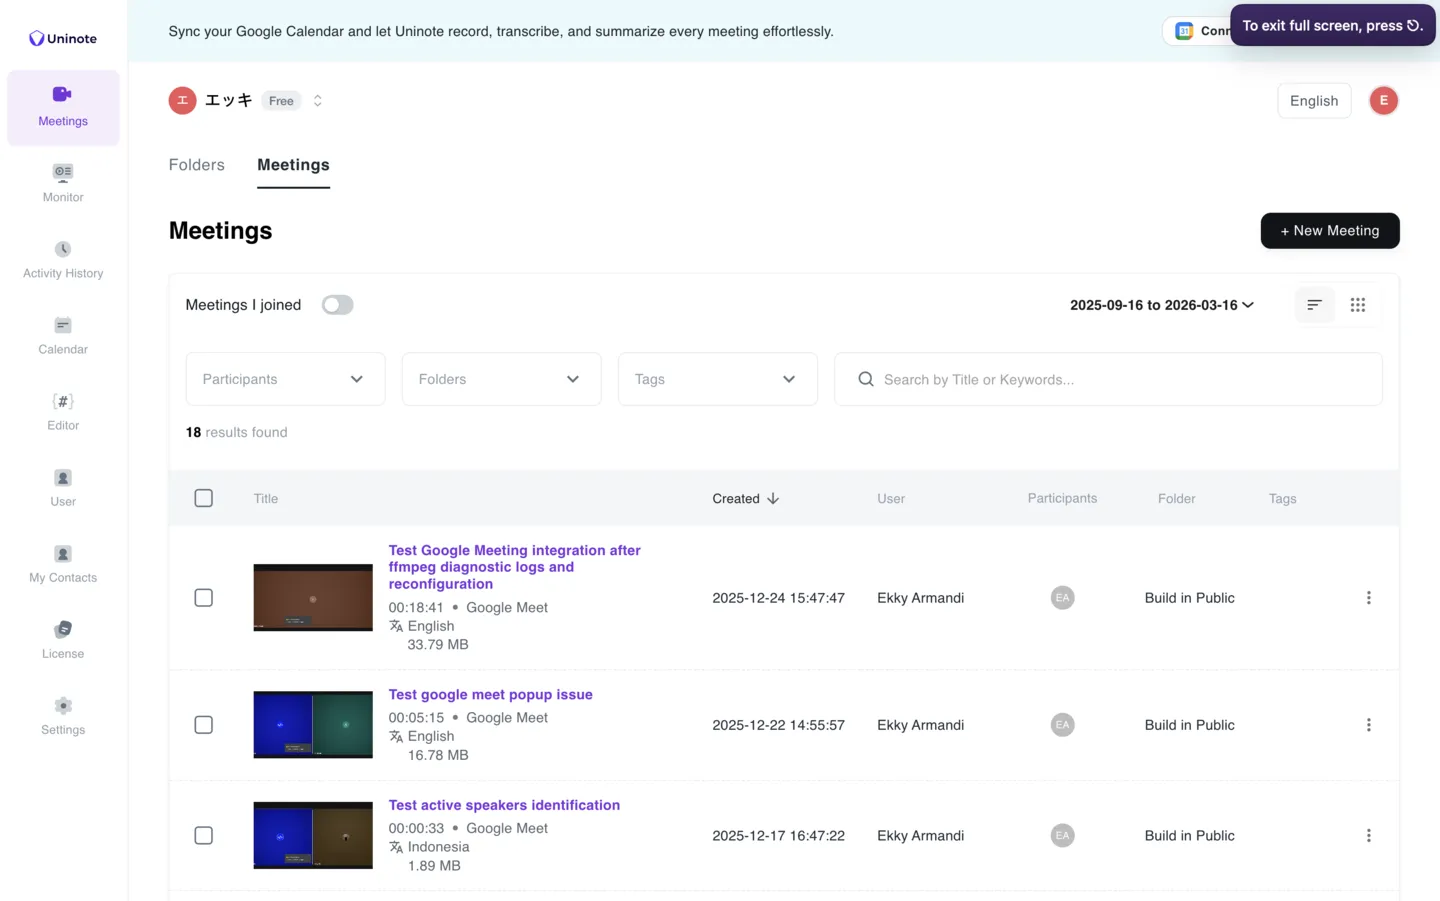Open My Contacts sidebar icon

pyautogui.click(x=63, y=554)
